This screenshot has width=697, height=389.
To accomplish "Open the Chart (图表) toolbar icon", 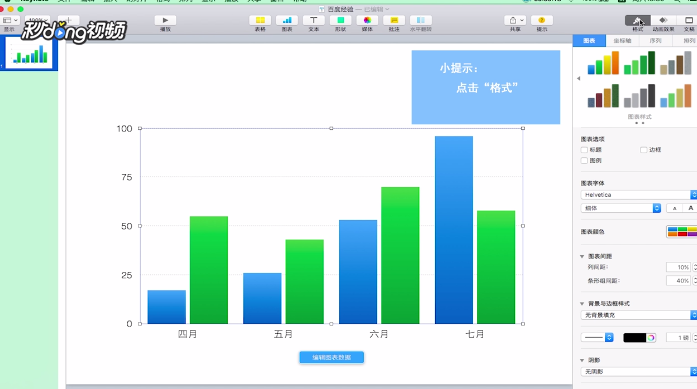I will click(287, 20).
